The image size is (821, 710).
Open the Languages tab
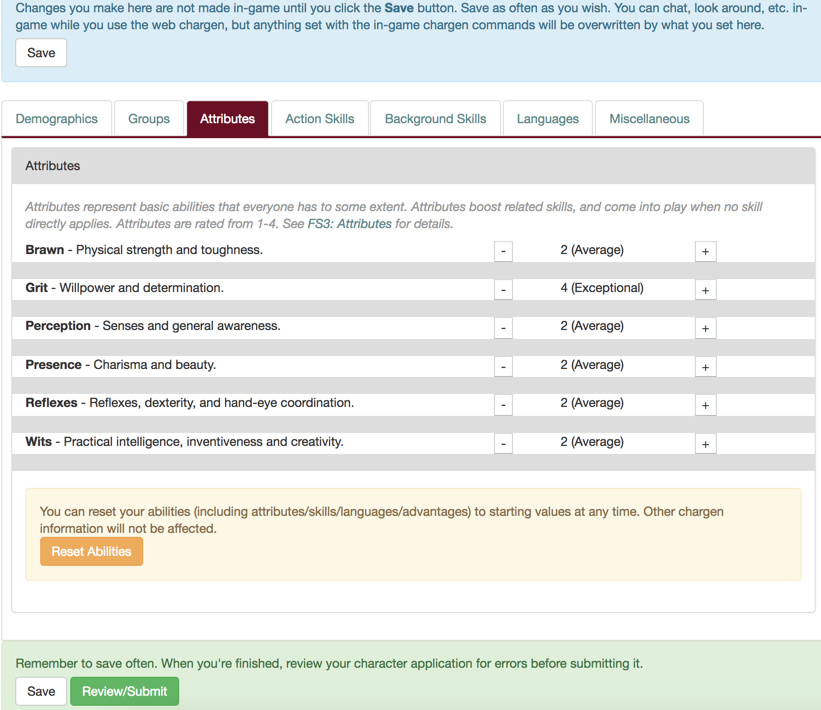pyautogui.click(x=547, y=119)
